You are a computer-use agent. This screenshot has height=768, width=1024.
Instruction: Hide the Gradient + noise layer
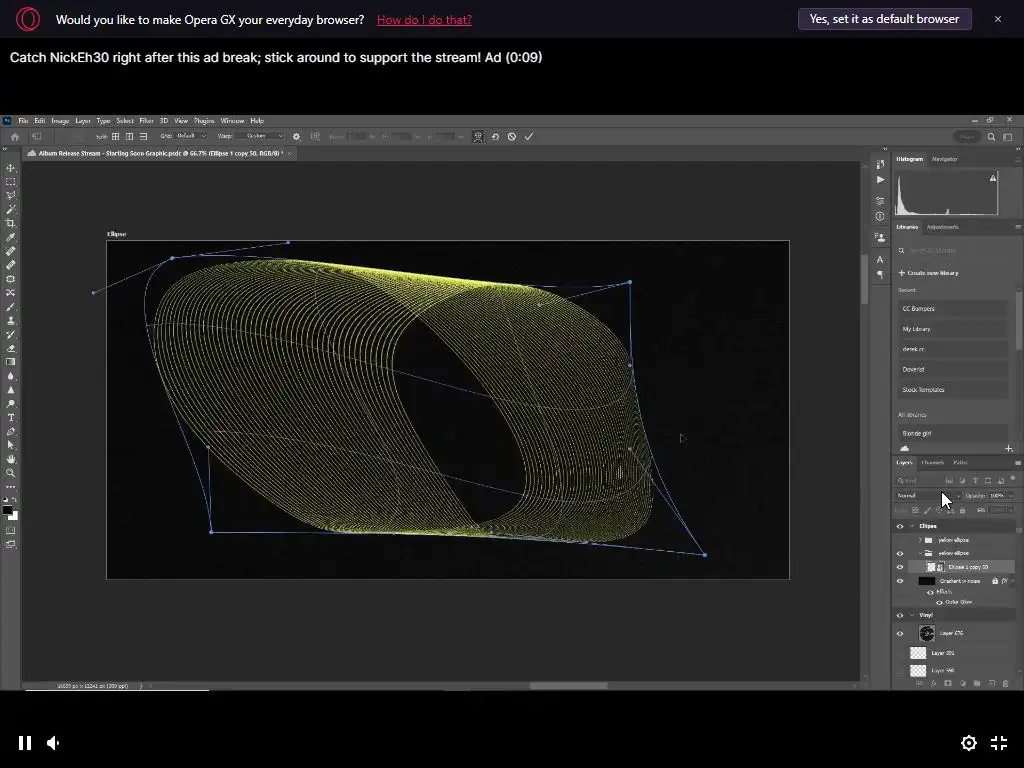pos(900,581)
